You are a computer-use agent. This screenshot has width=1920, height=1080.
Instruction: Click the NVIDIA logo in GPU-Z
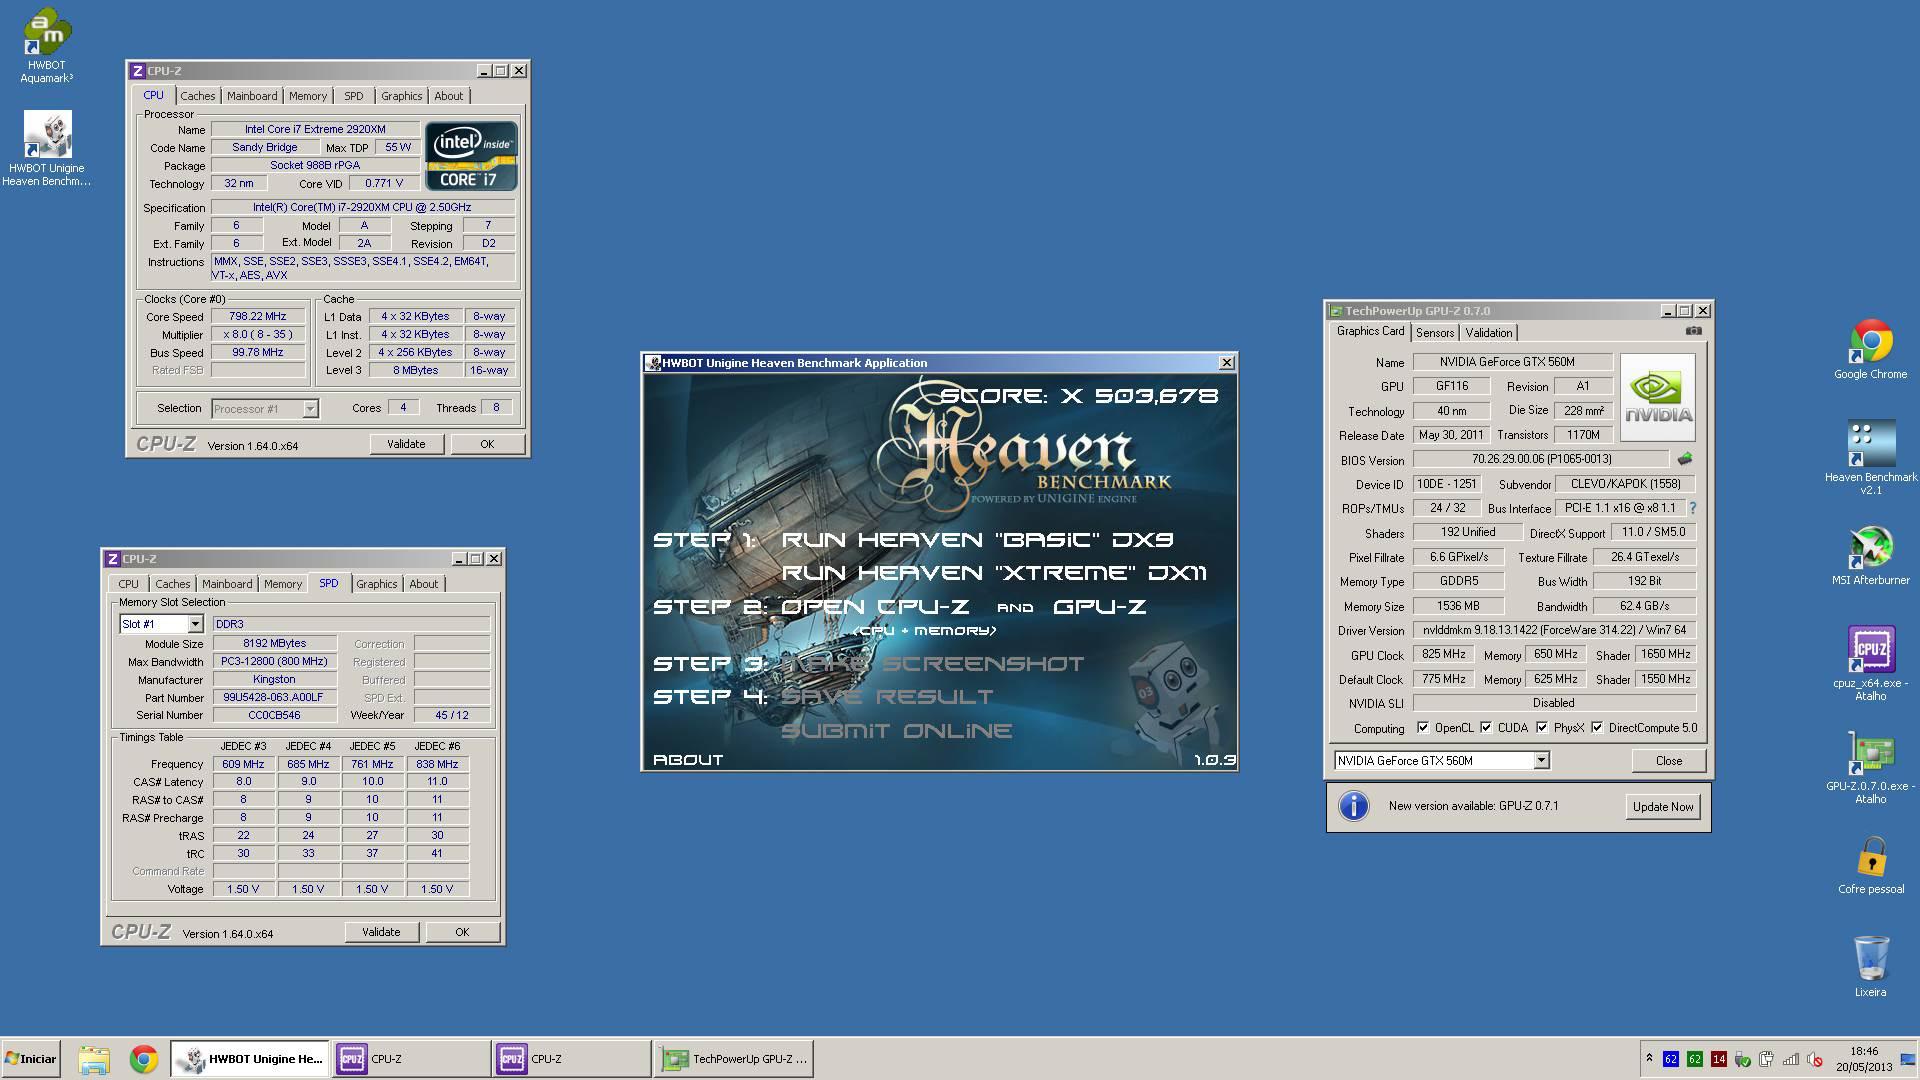click(x=1657, y=397)
